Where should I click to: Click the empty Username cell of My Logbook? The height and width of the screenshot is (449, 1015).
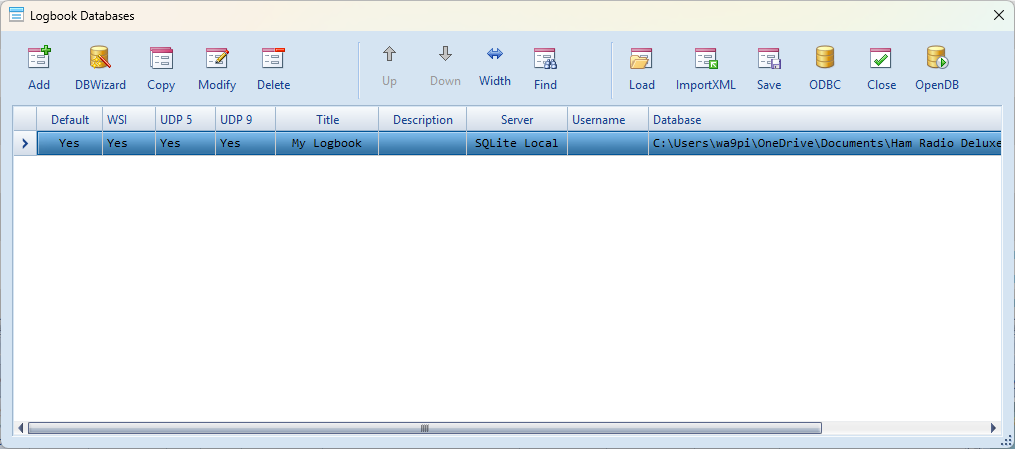coord(608,144)
